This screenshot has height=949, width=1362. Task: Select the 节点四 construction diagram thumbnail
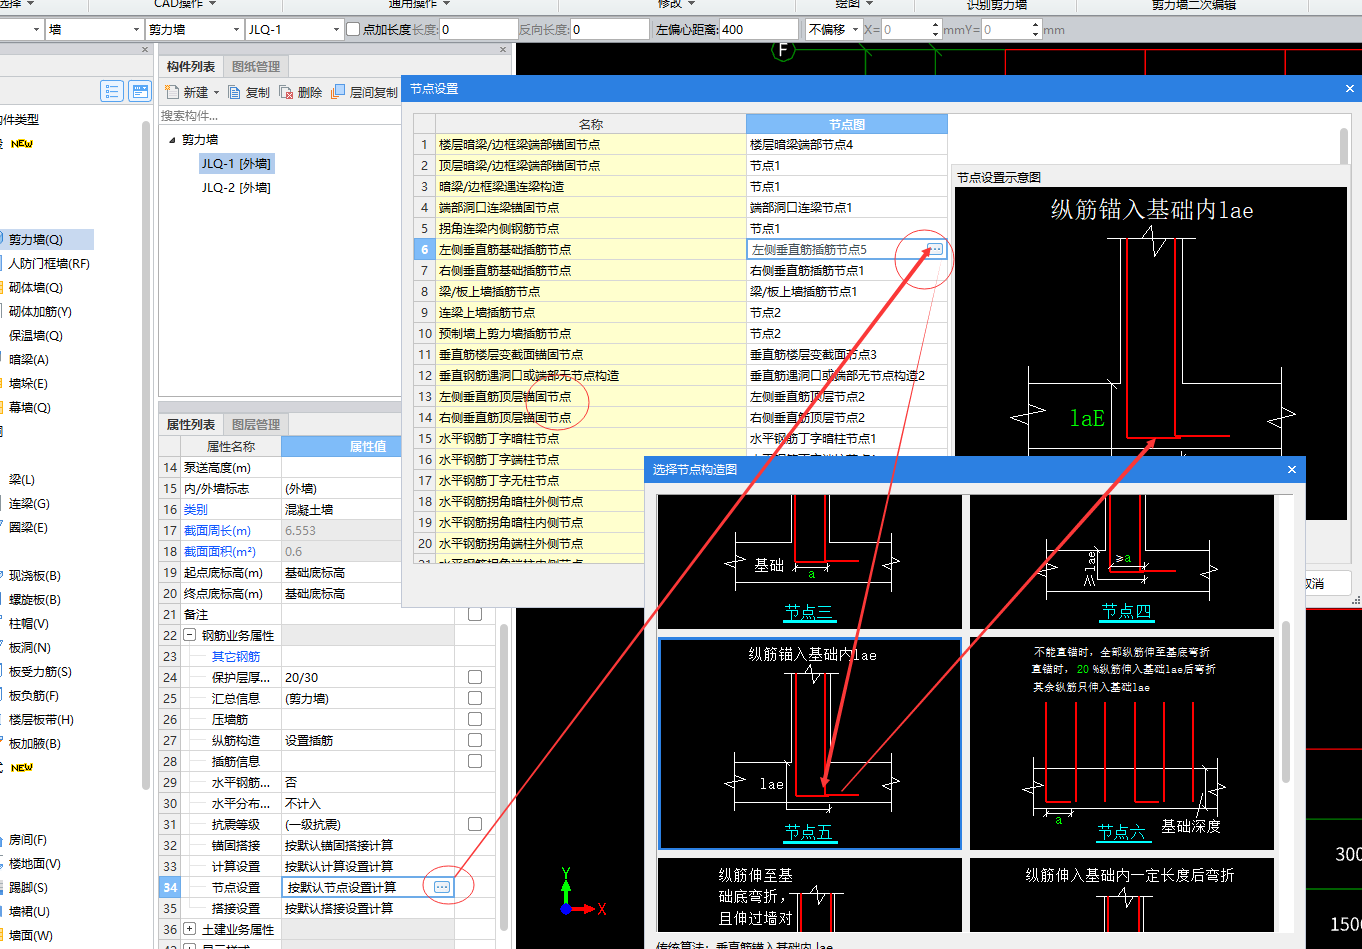click(x=1122, y=561)
